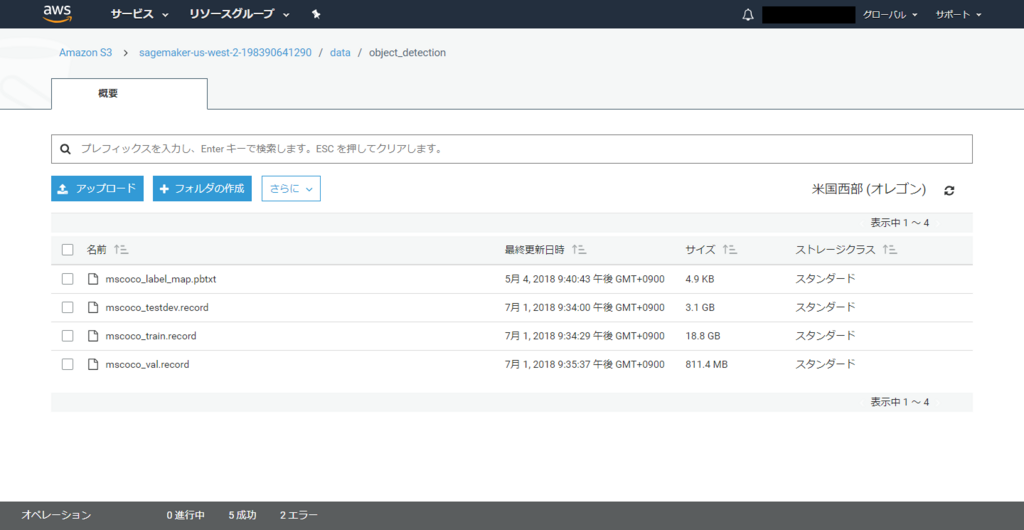Click the アップロード button

(97, 189)
